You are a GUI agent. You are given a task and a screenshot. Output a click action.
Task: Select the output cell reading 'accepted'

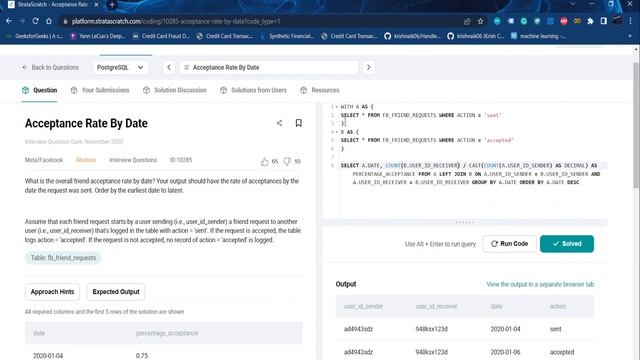(x=562, y=352)
